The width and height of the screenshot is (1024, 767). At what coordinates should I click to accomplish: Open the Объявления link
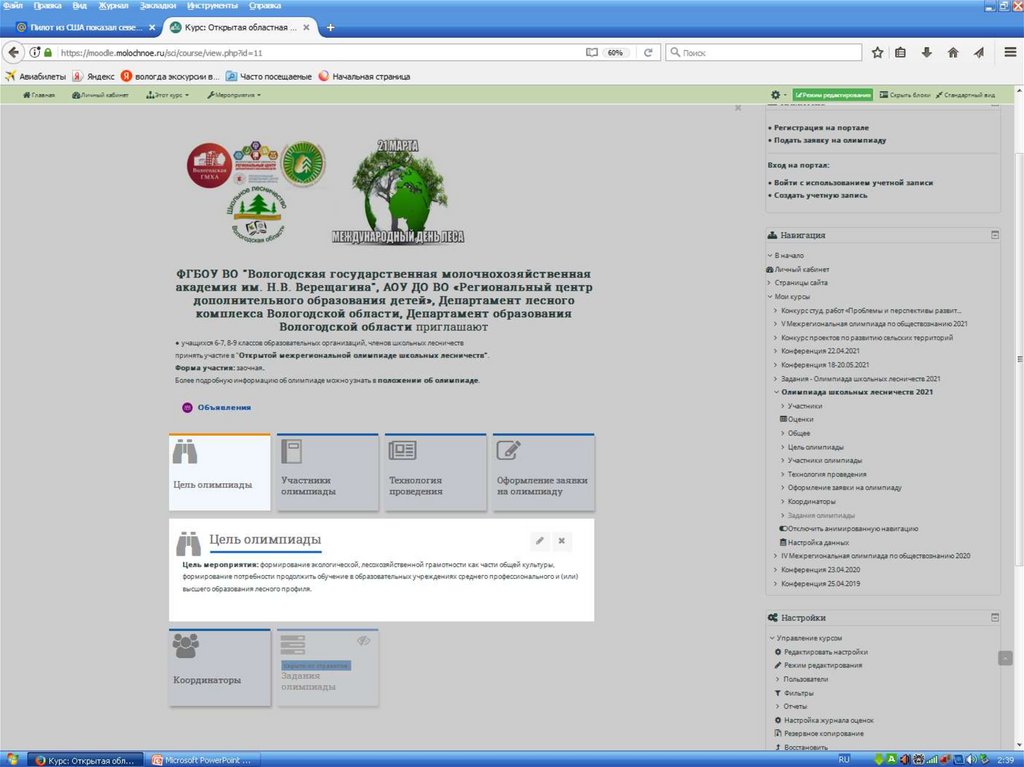[x=223, y=407]
